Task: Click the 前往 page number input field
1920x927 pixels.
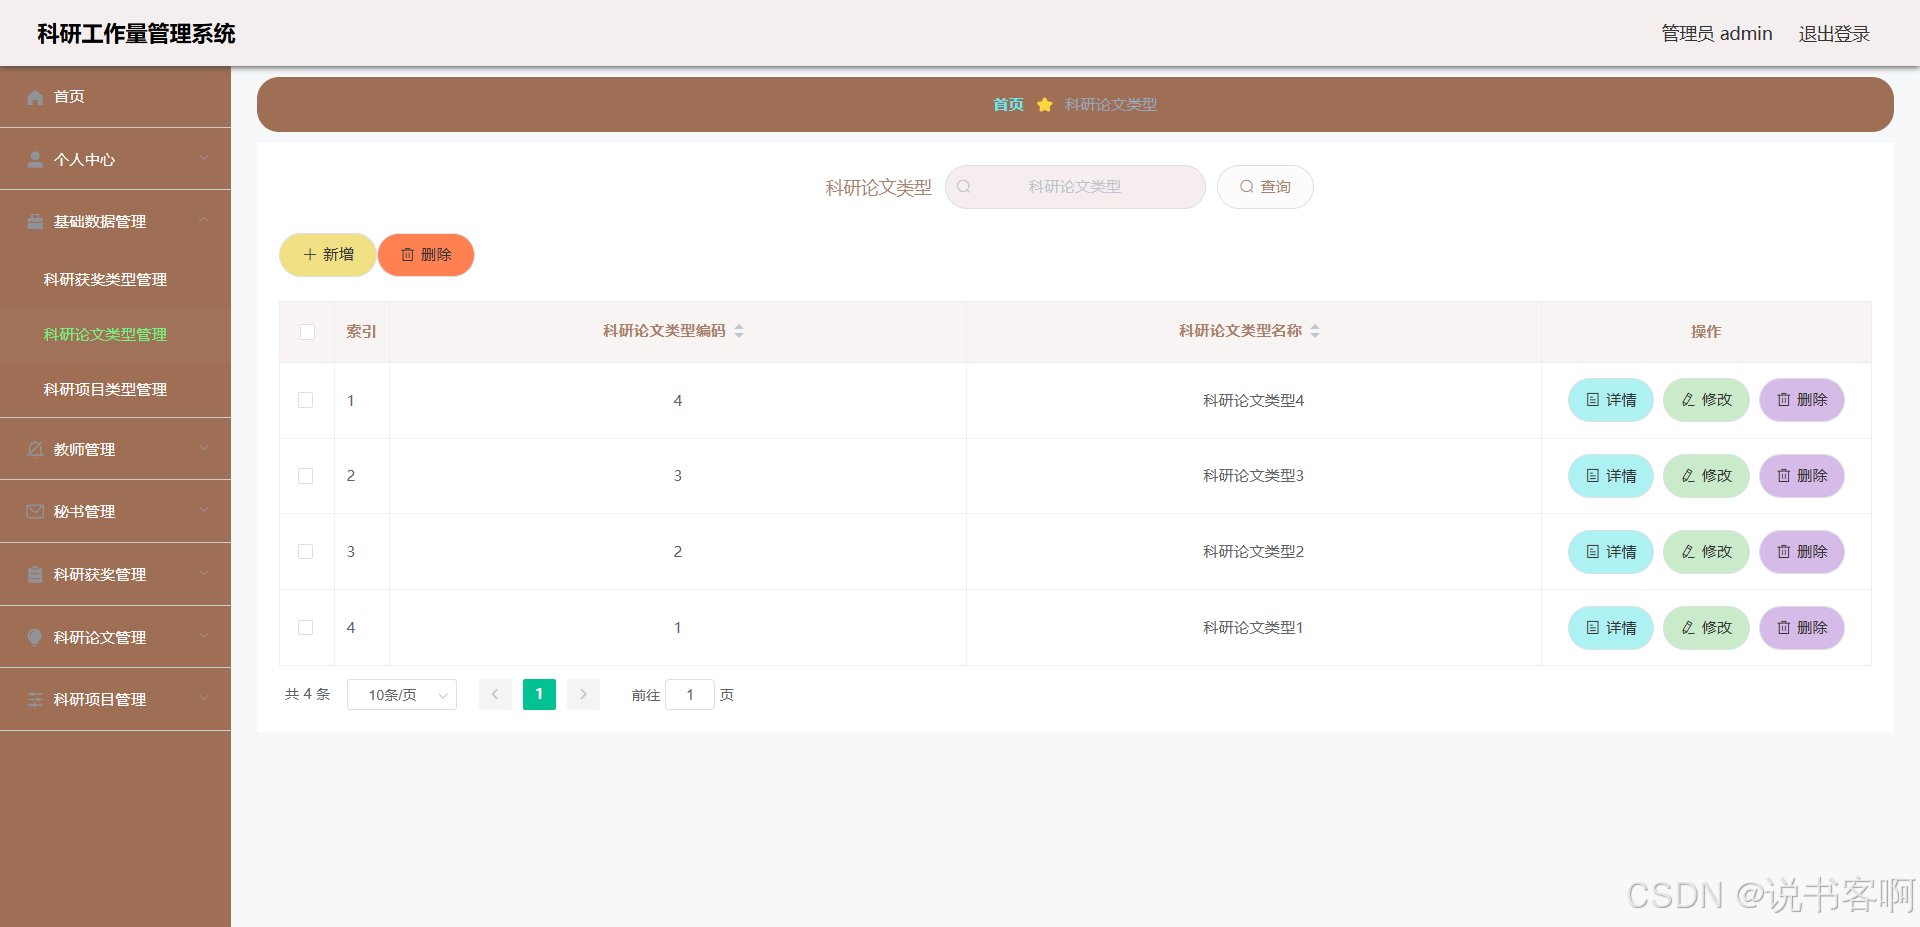Action: (690, 695)
